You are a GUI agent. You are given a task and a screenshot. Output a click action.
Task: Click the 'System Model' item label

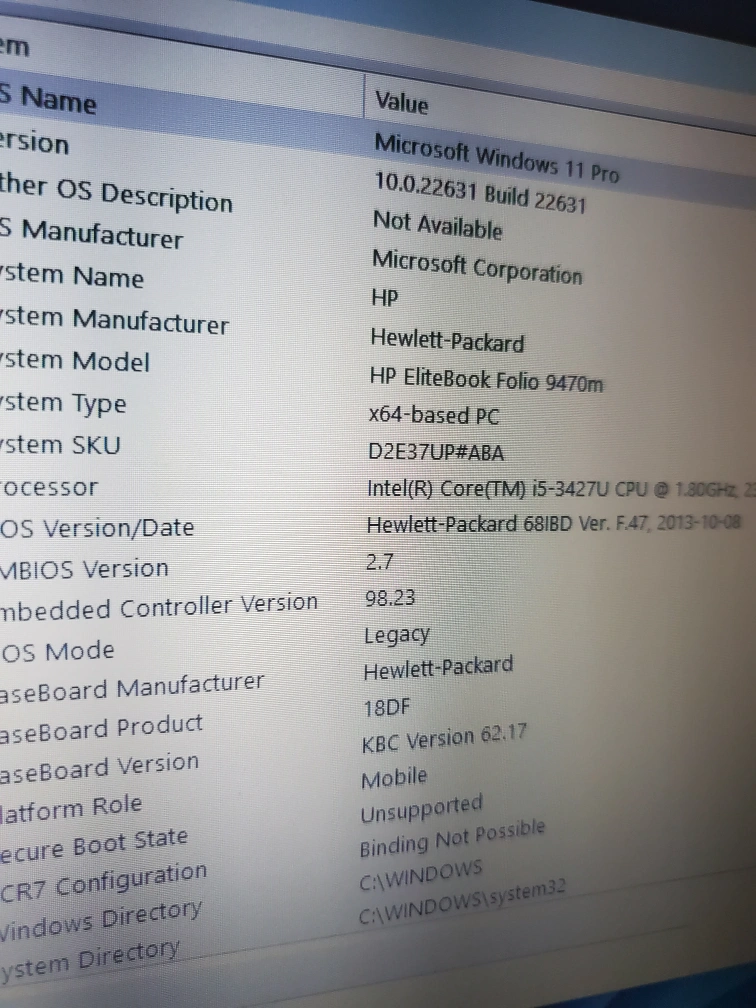(75, 361)
